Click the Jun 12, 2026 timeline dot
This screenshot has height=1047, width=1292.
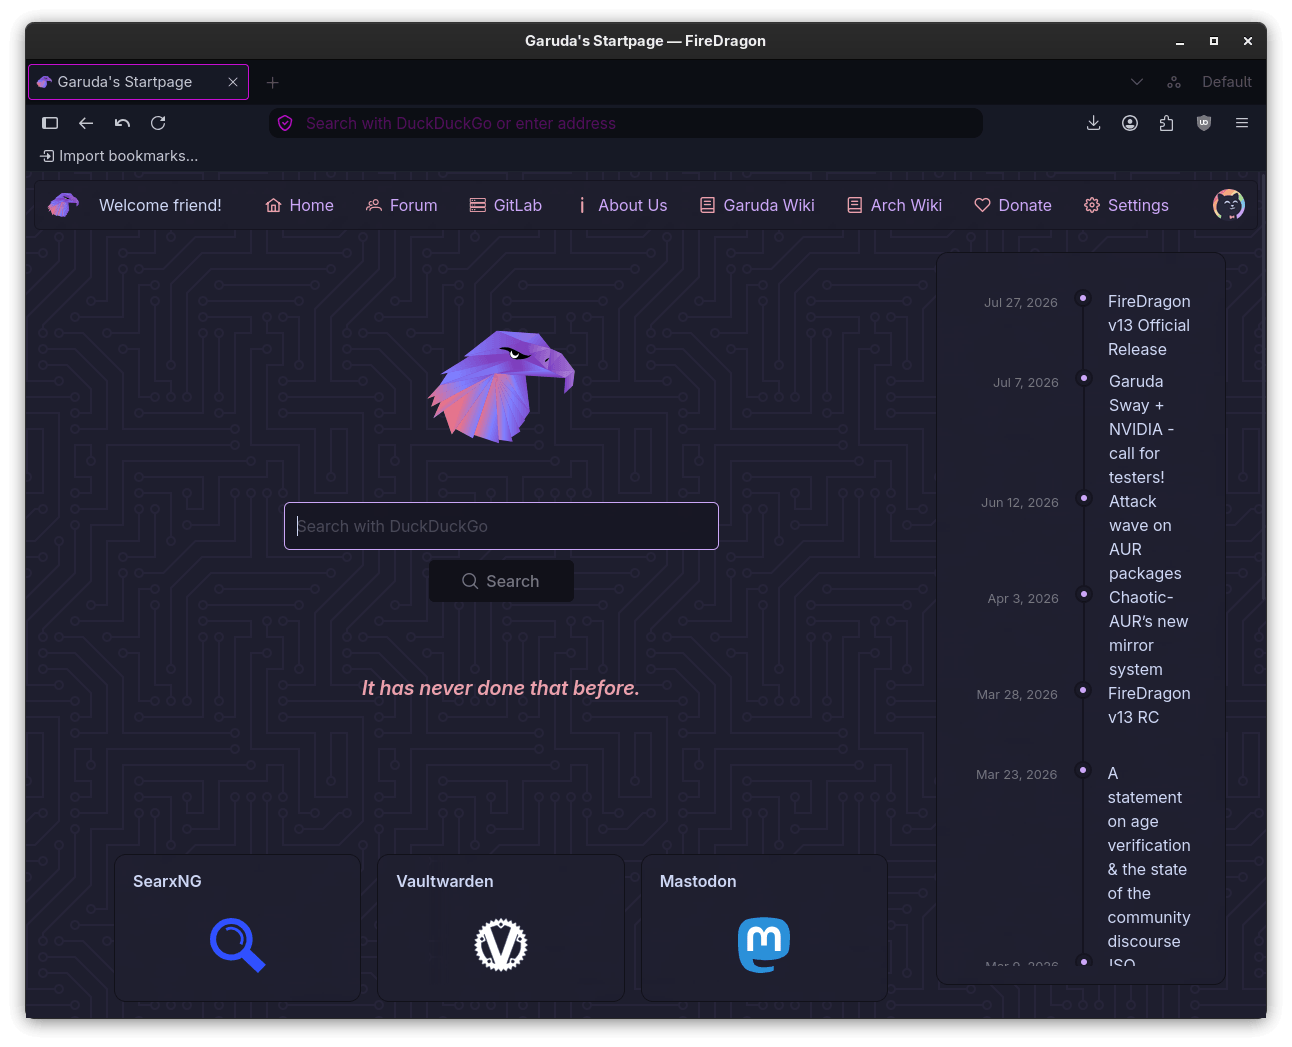[x=1083, y=498]
